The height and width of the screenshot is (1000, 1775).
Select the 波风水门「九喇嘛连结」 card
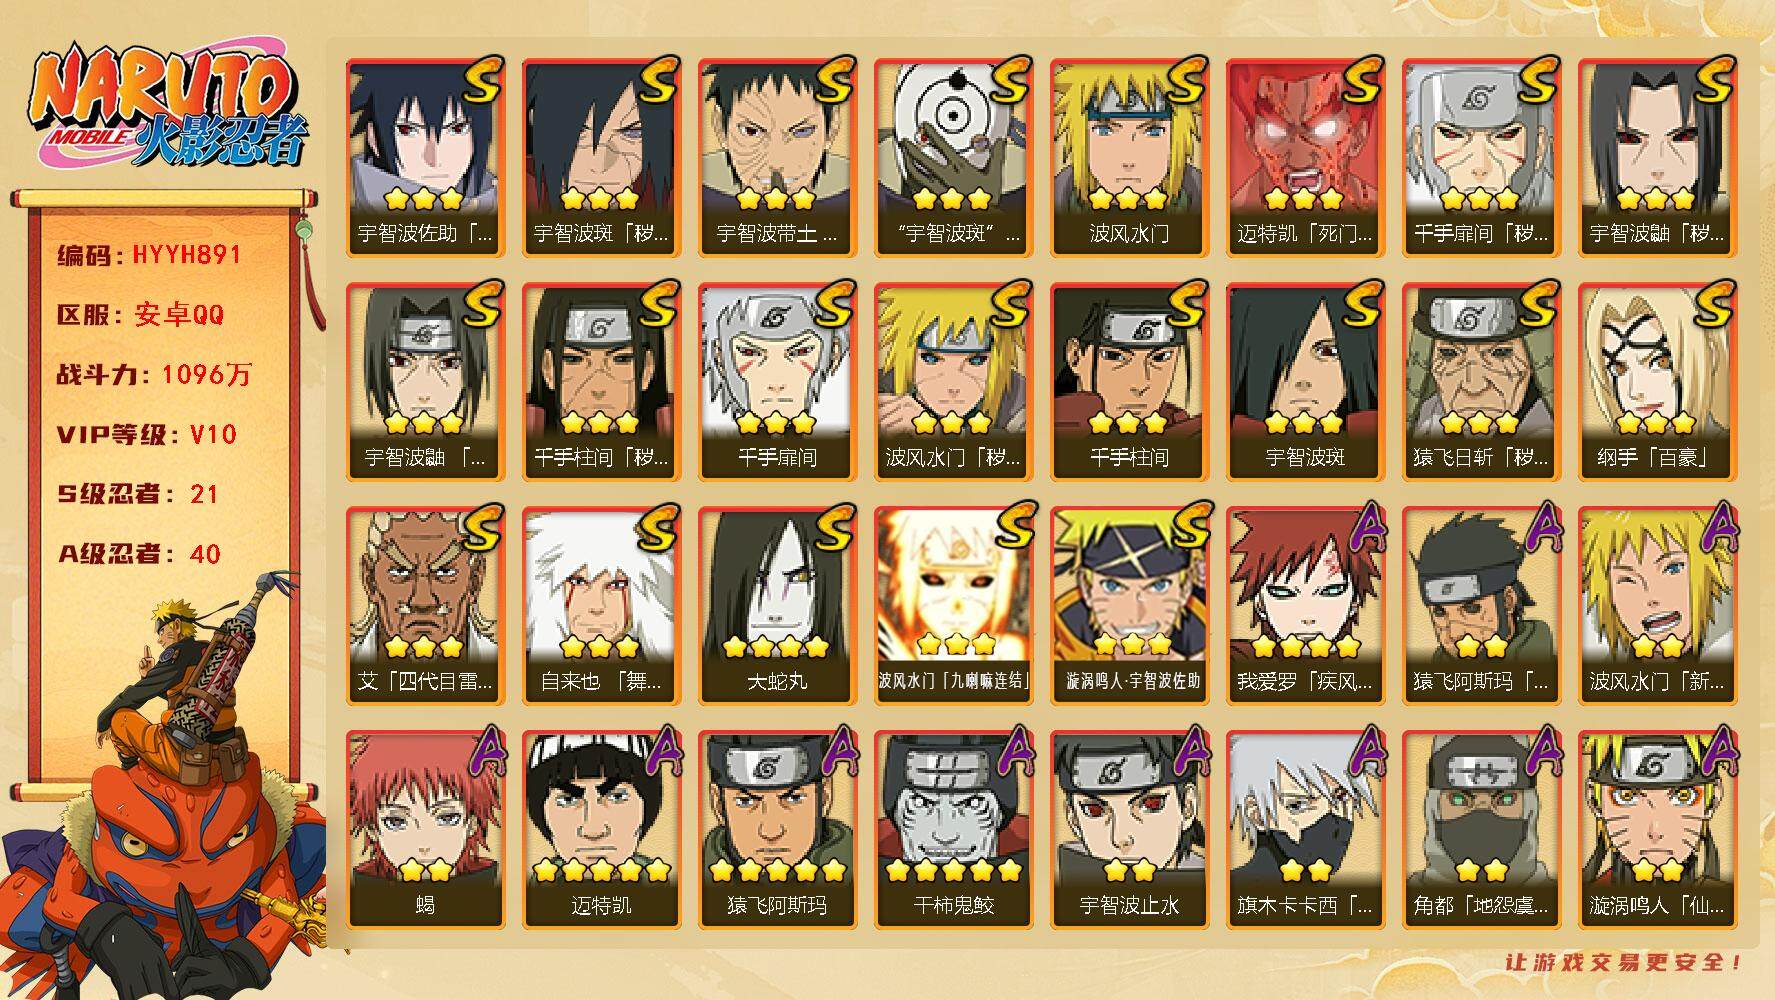(x=953, y=606)
